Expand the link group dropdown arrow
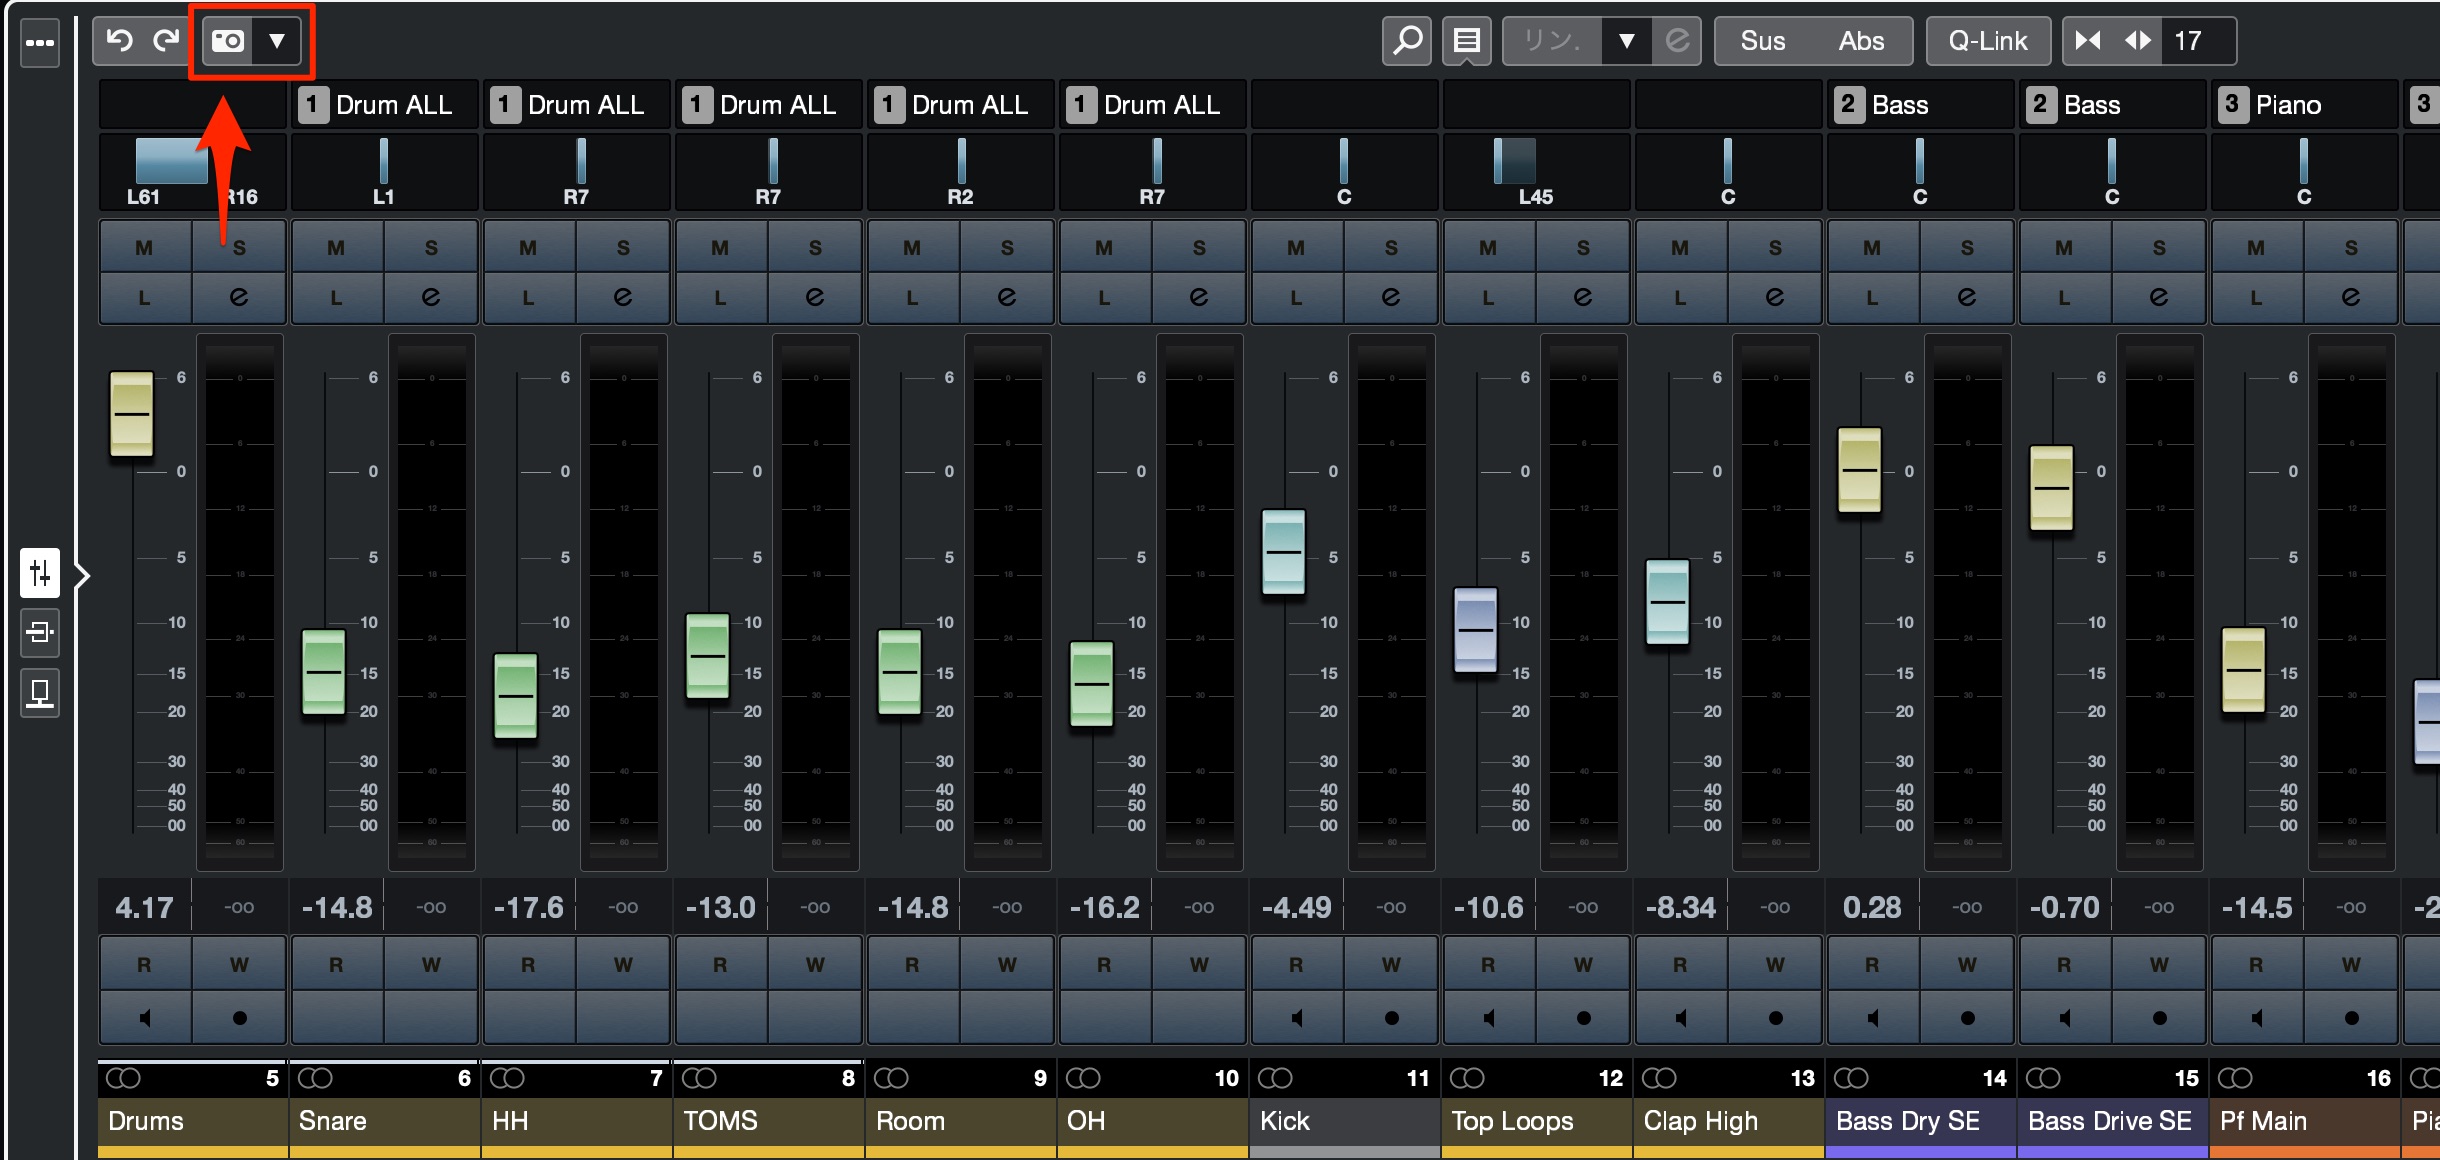The width and height of the screenshot is (2440, 1160). (1627, 41)
